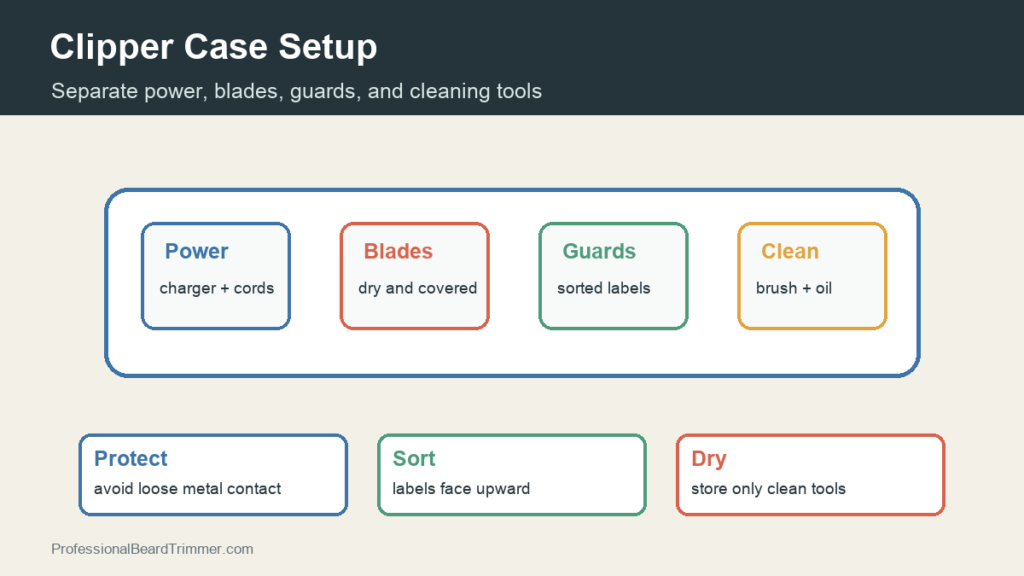Click the red Blades heading

pyautogui.click(x=398, y=251)
